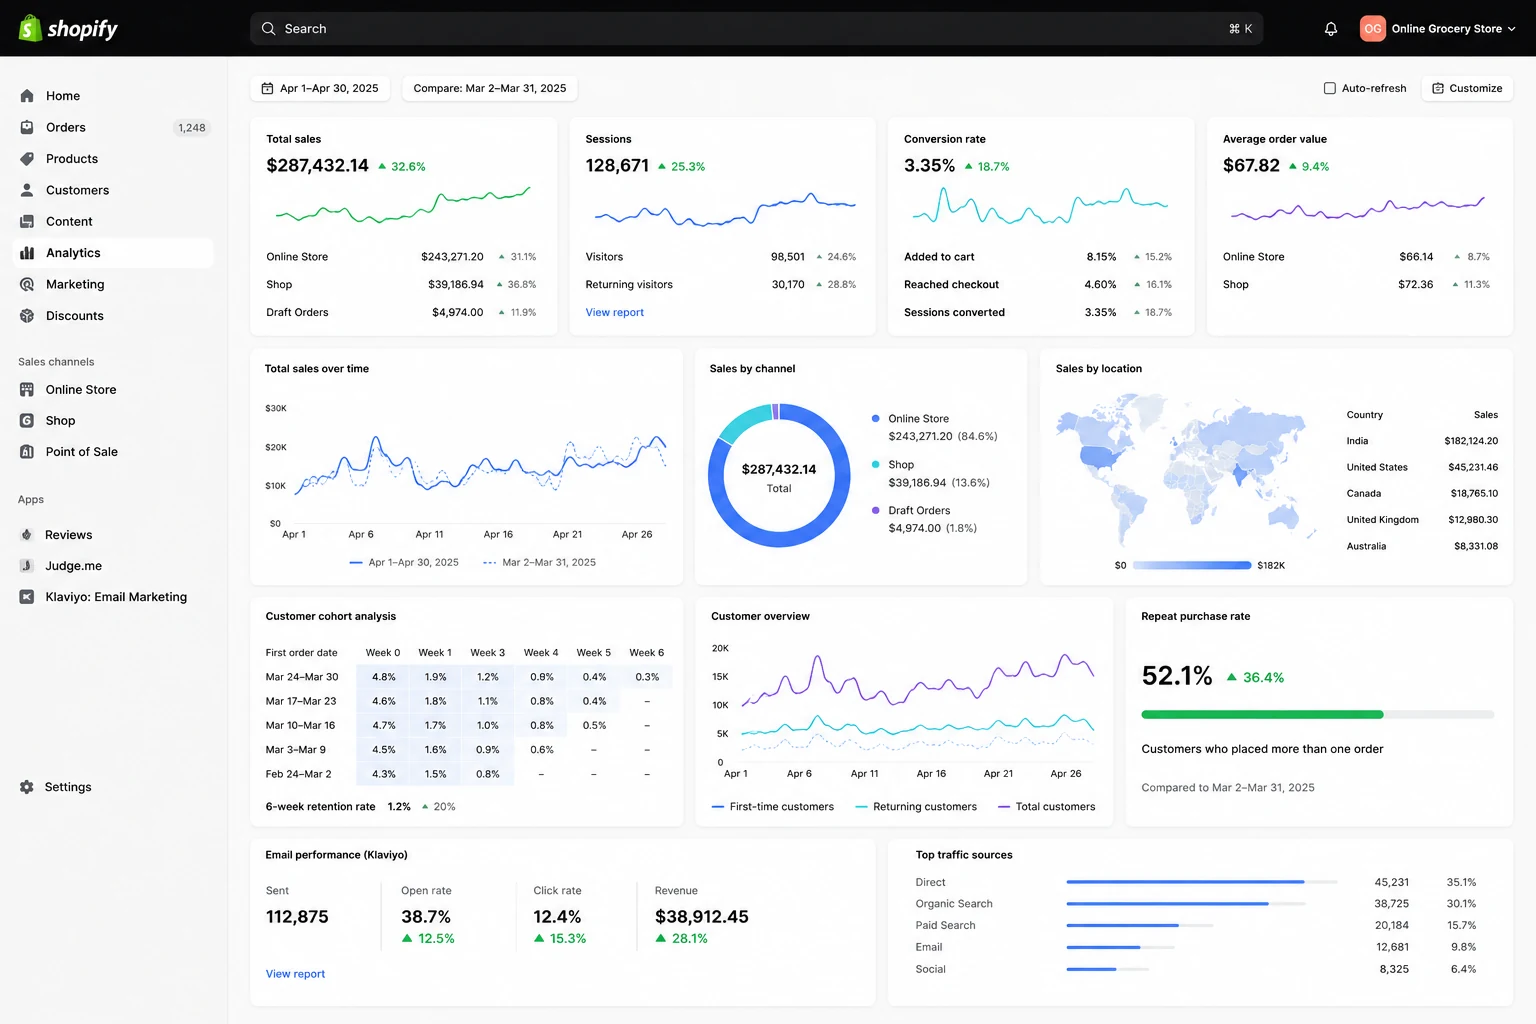The height and width of the screenshot is (1024, 1536).
Task: Open View report under Sessions
Action: point(615,313)
